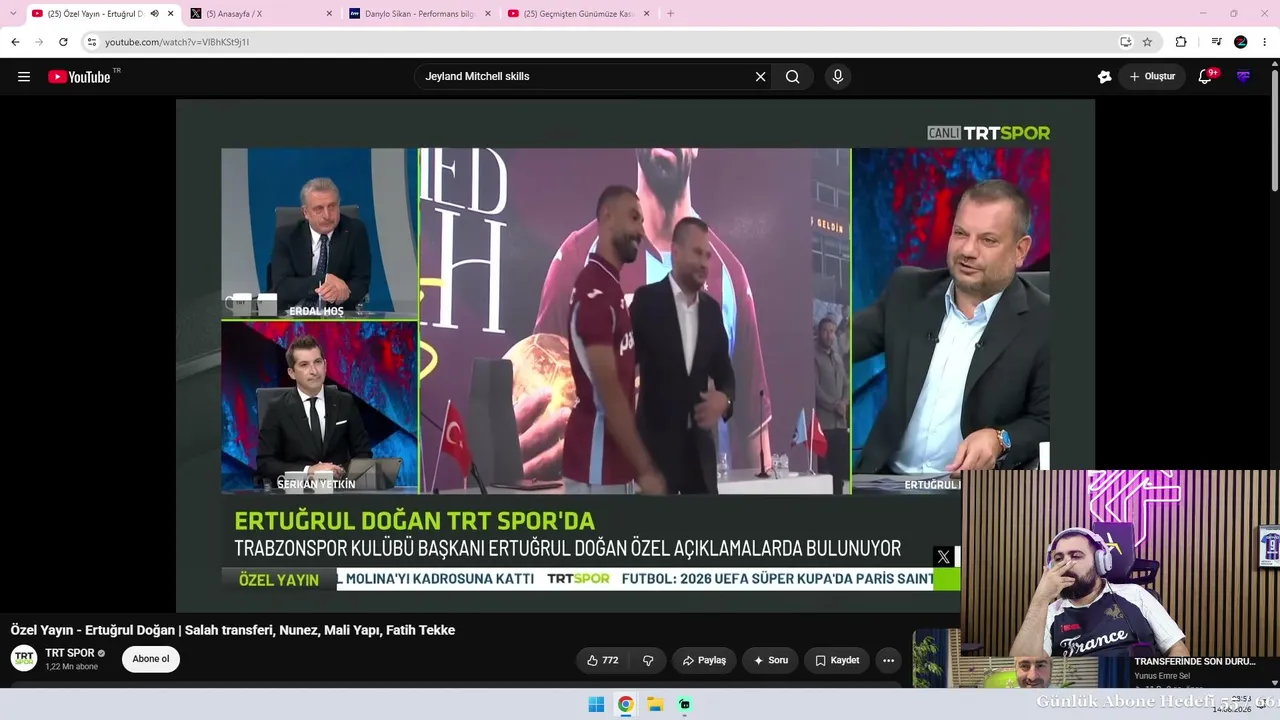The height and width of the screenshot is (720, 1280).
Task: Reload the current page
Action: coord(63,42)
